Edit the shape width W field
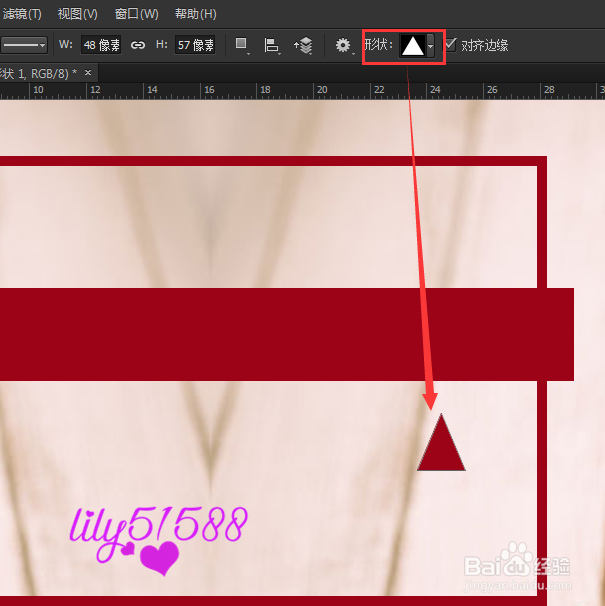Viewport: 605px width, 606px height. pyautogui.click(x=101, y=45)
